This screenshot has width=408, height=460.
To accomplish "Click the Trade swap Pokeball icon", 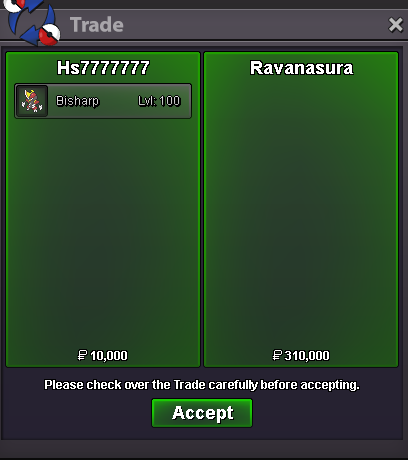I will click(33, 21).
